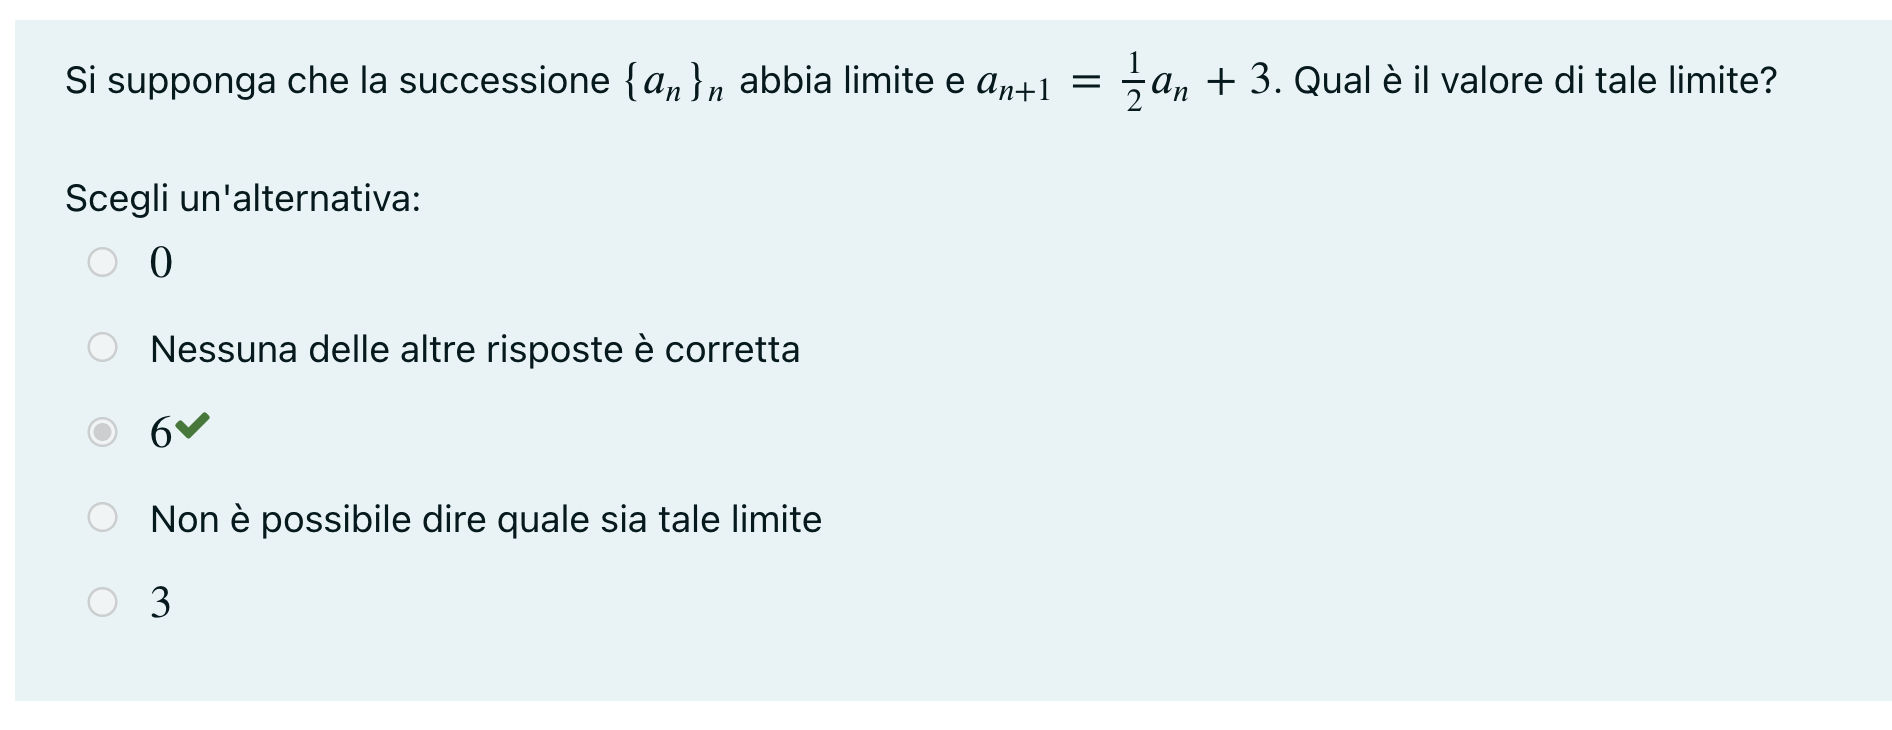Click the number 6 answer label
Screen dimensions: 1892x730
tap(160, 433)
